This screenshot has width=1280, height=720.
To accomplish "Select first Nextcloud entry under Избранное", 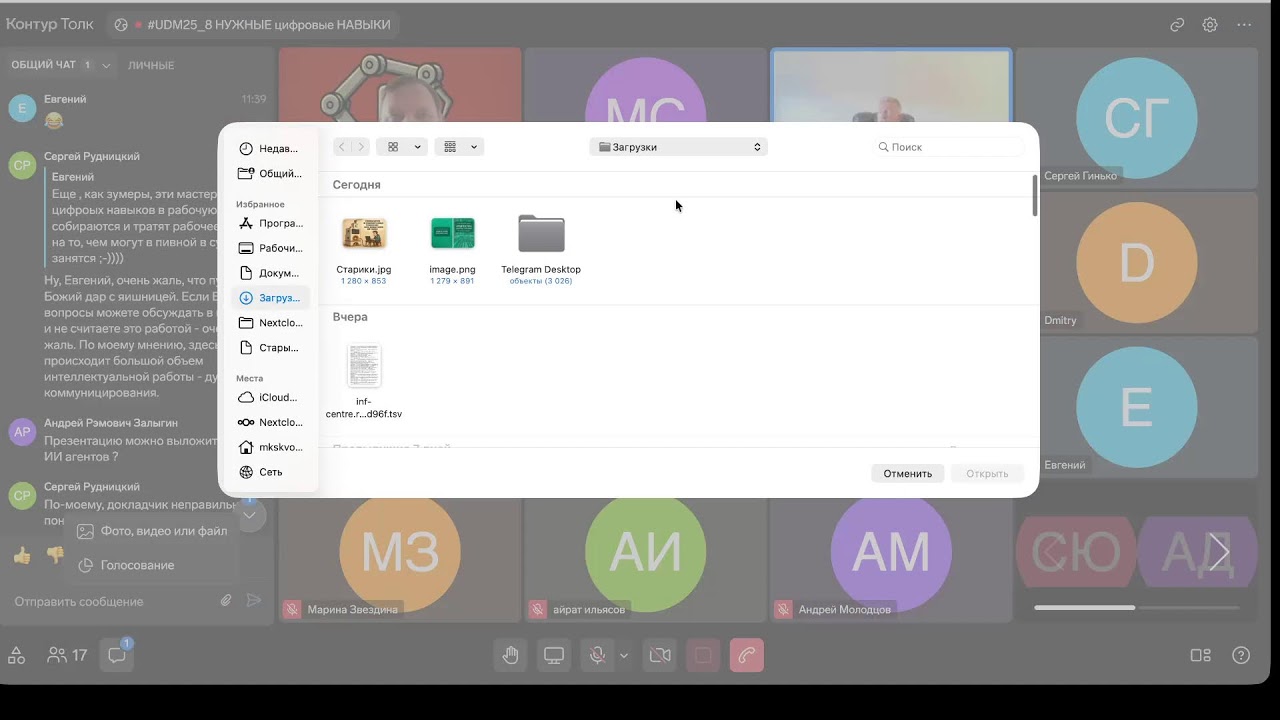I will (270, 323).
